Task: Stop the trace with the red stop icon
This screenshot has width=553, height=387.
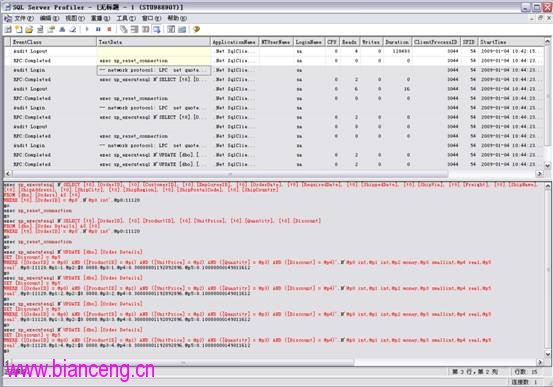Action: pyautogui.click(x=109, y=29)
